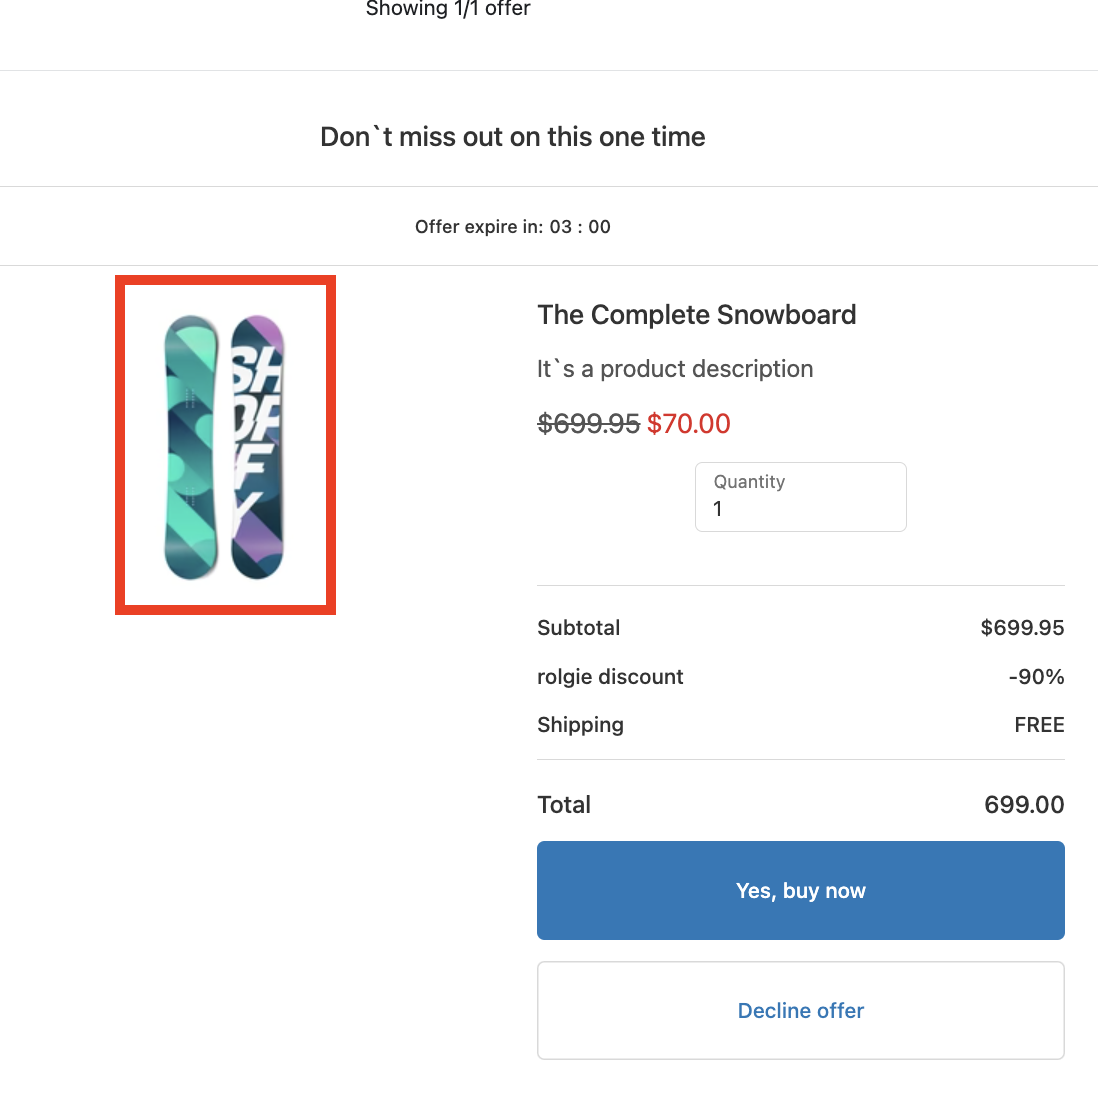Click The Complete Snowboard product title

click(696, 315)
